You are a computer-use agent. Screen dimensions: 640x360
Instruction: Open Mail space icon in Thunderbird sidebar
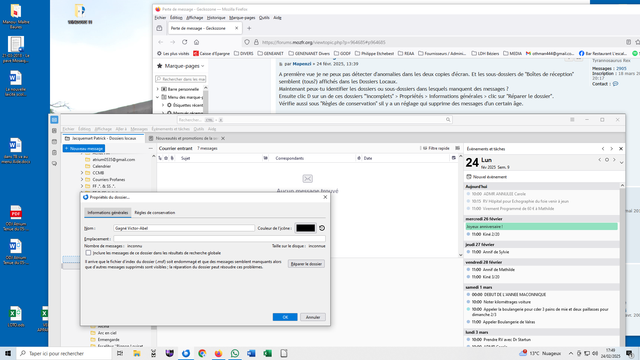point(54,120)
